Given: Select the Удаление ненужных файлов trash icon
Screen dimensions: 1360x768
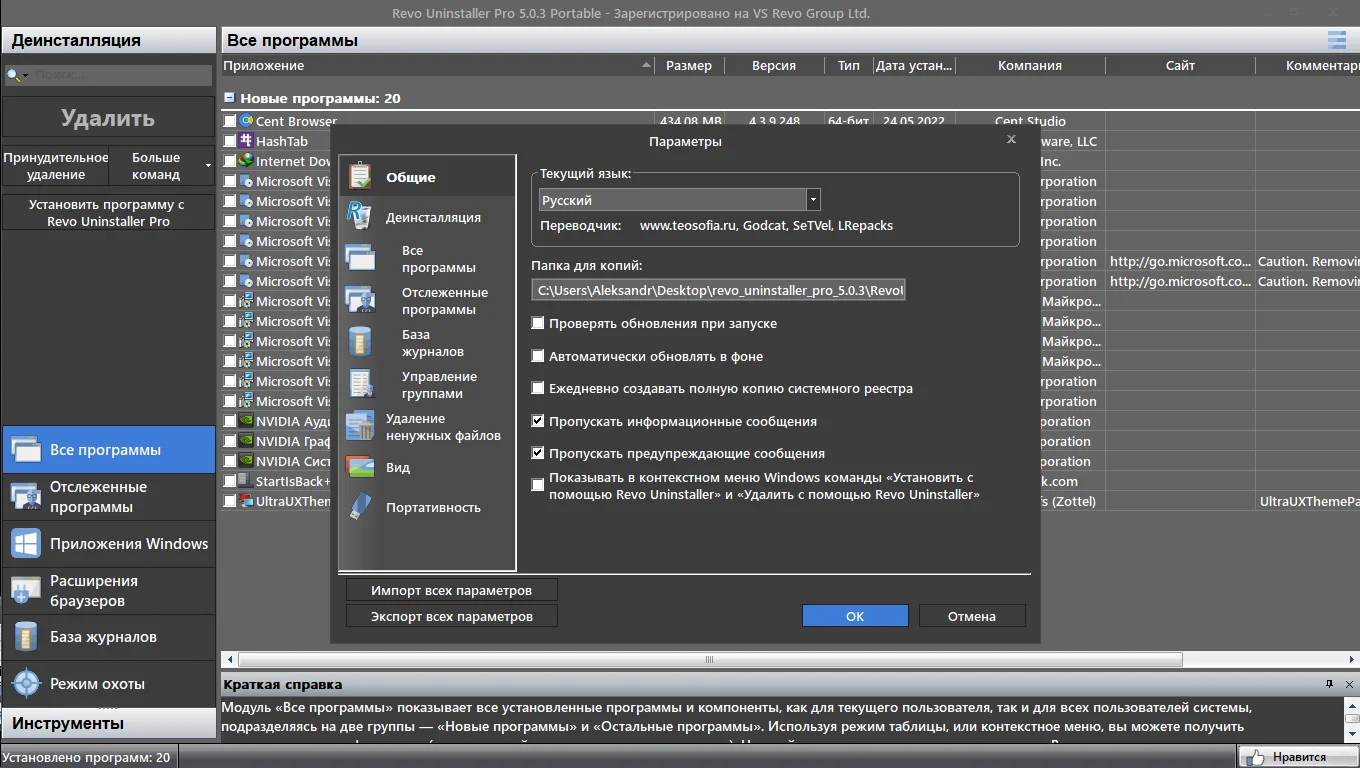Looking at the screenshot, I should click(x=360, y=426).
